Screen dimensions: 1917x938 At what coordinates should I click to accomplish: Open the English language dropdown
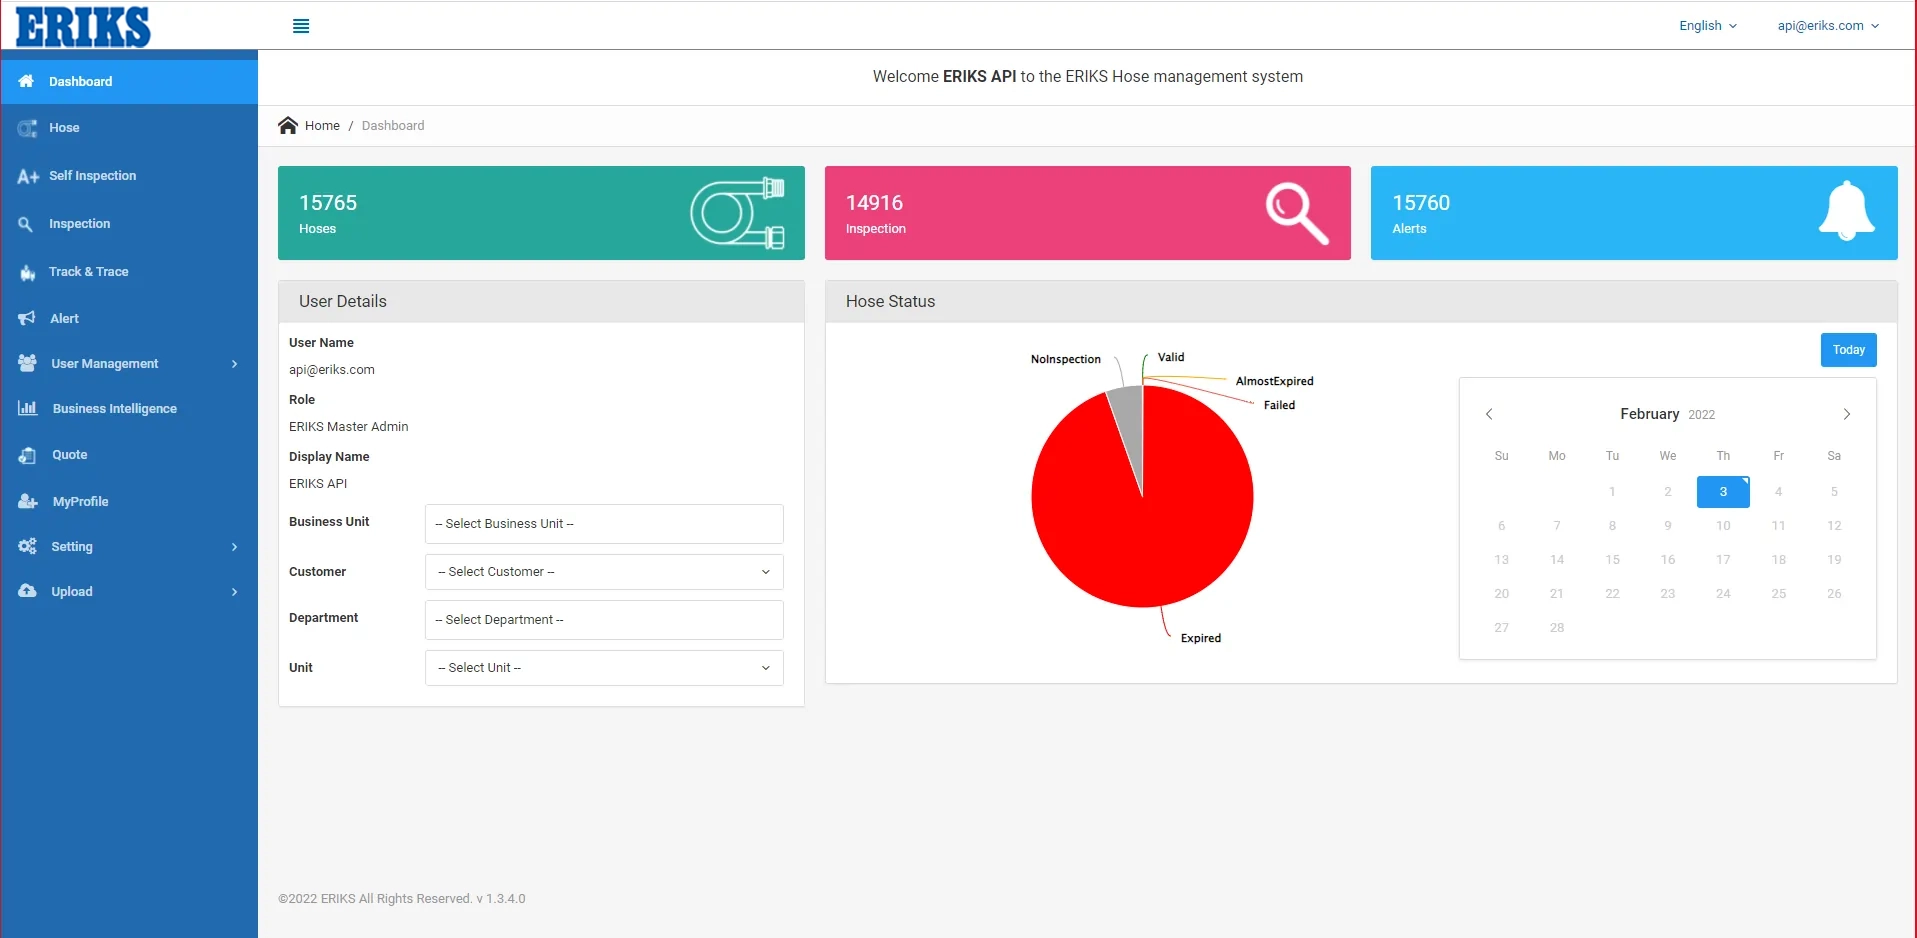tap(1708, 26)
